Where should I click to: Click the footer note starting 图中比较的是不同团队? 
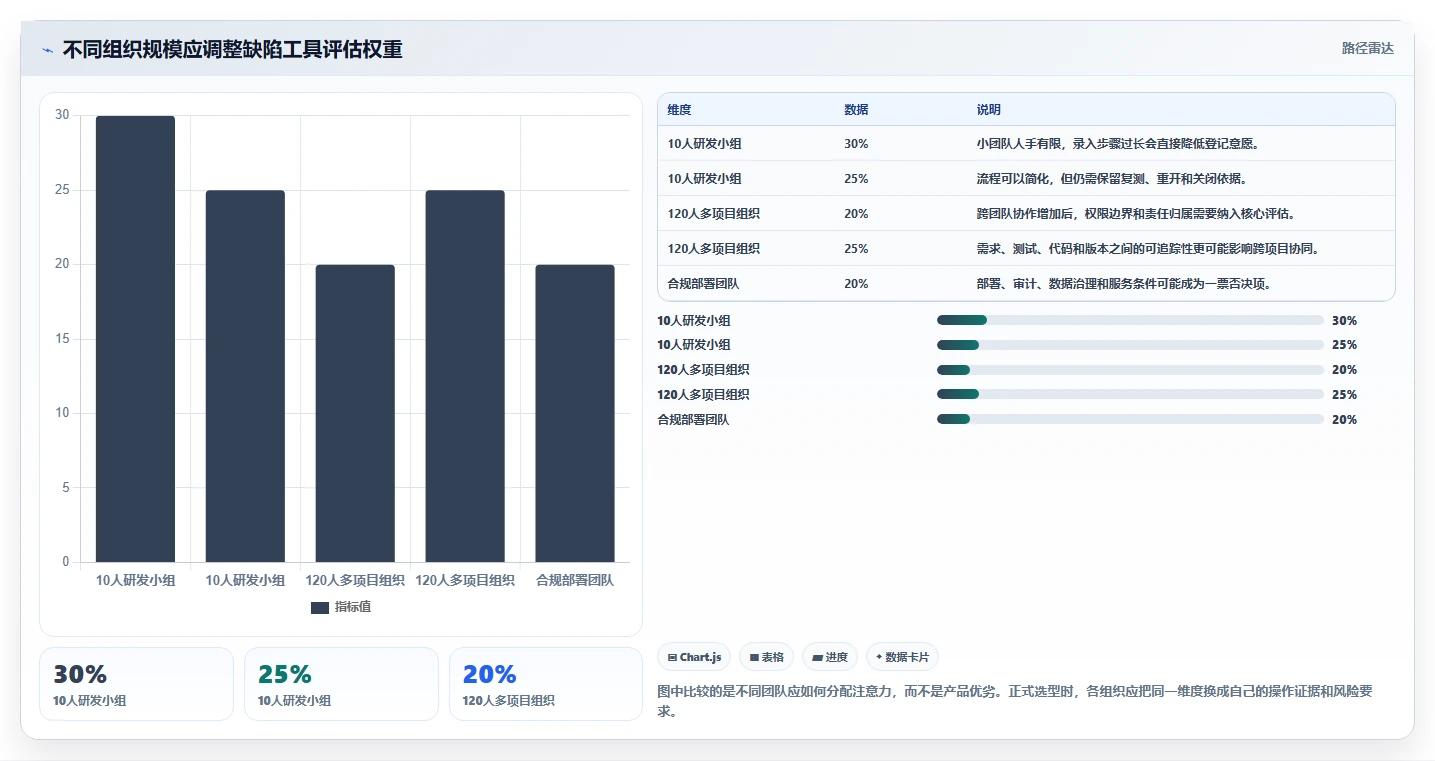(1014, 702)
